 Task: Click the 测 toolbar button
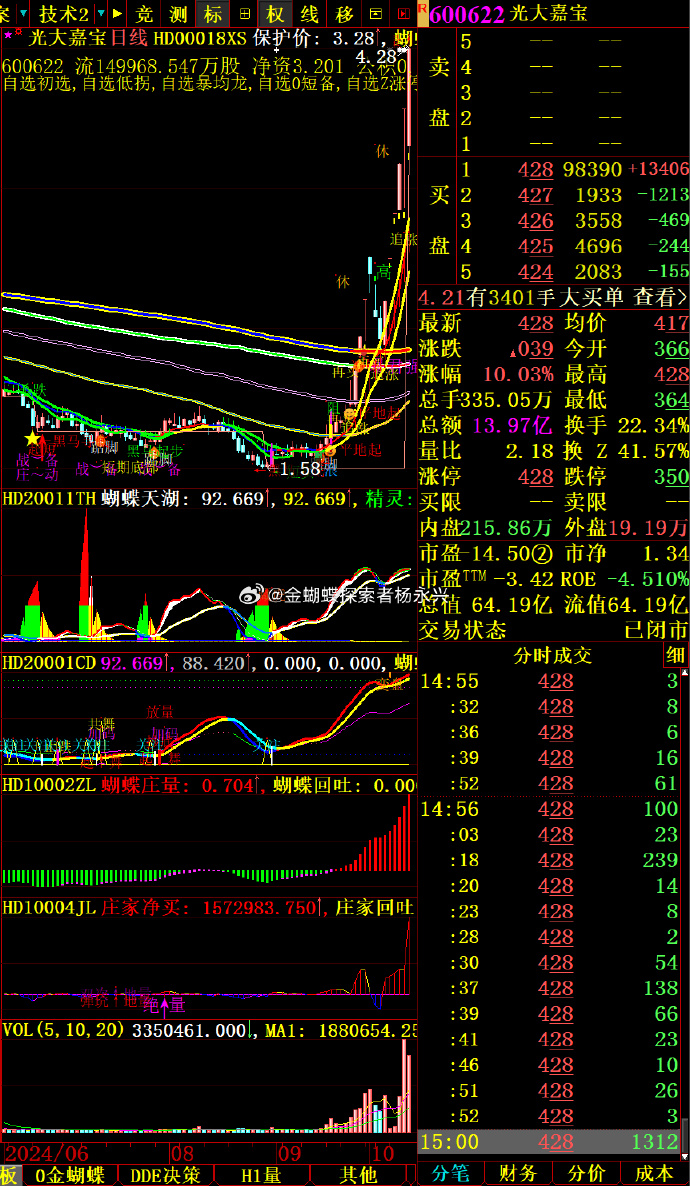178,14
